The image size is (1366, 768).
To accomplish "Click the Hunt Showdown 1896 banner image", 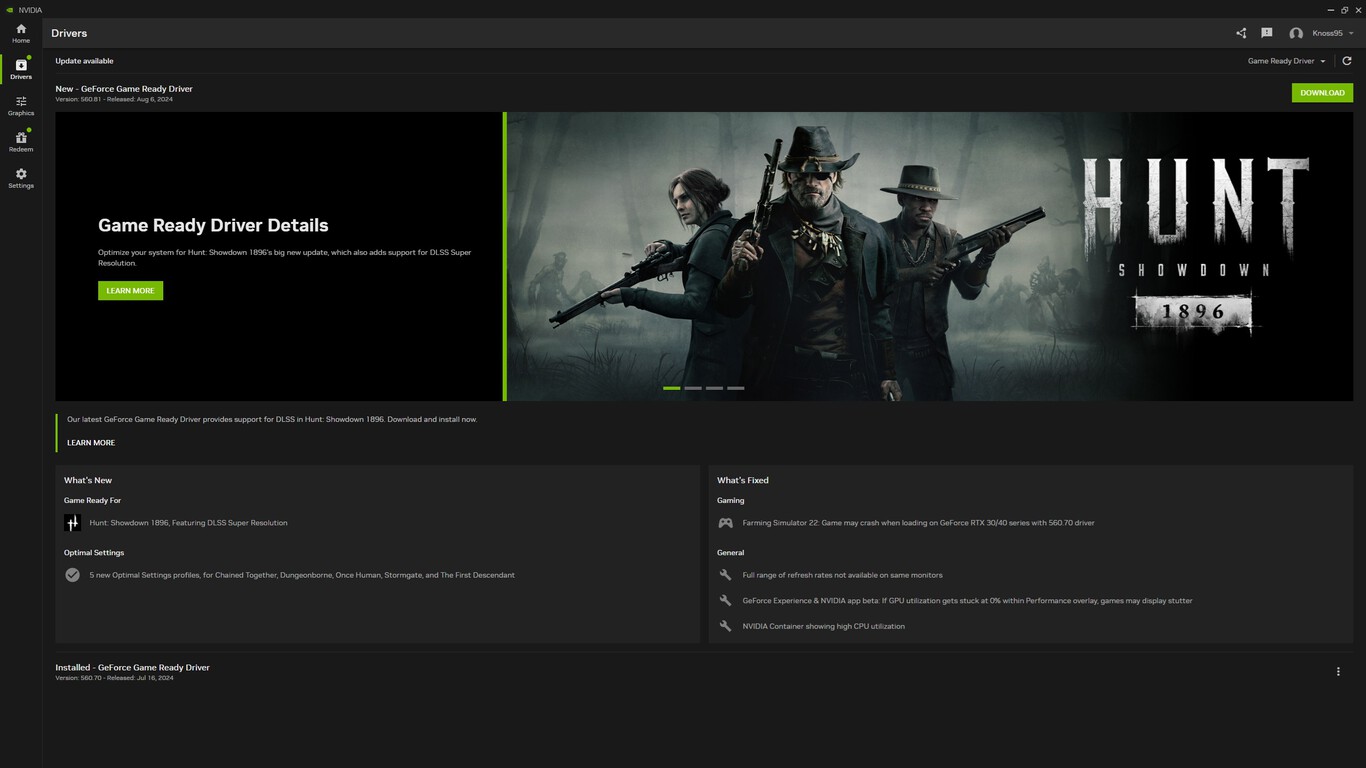I will coord(930,256).
